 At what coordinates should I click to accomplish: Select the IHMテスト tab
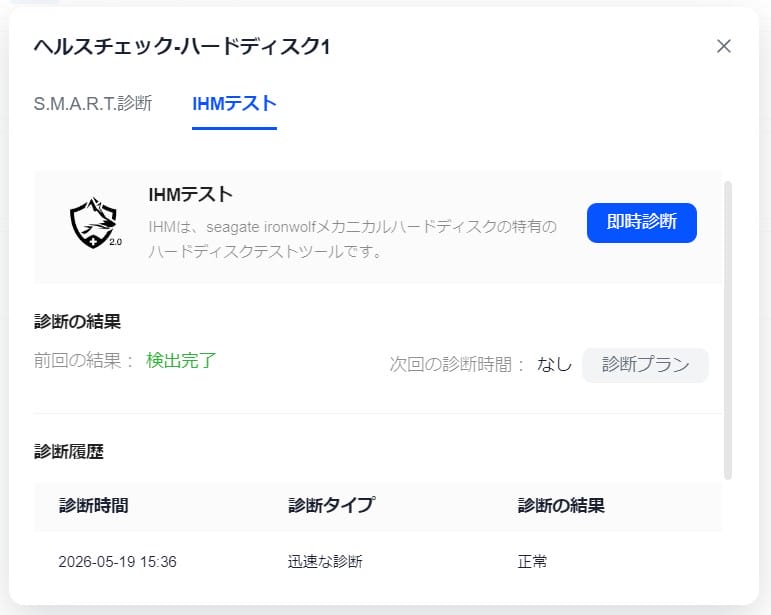click(234, 104)
